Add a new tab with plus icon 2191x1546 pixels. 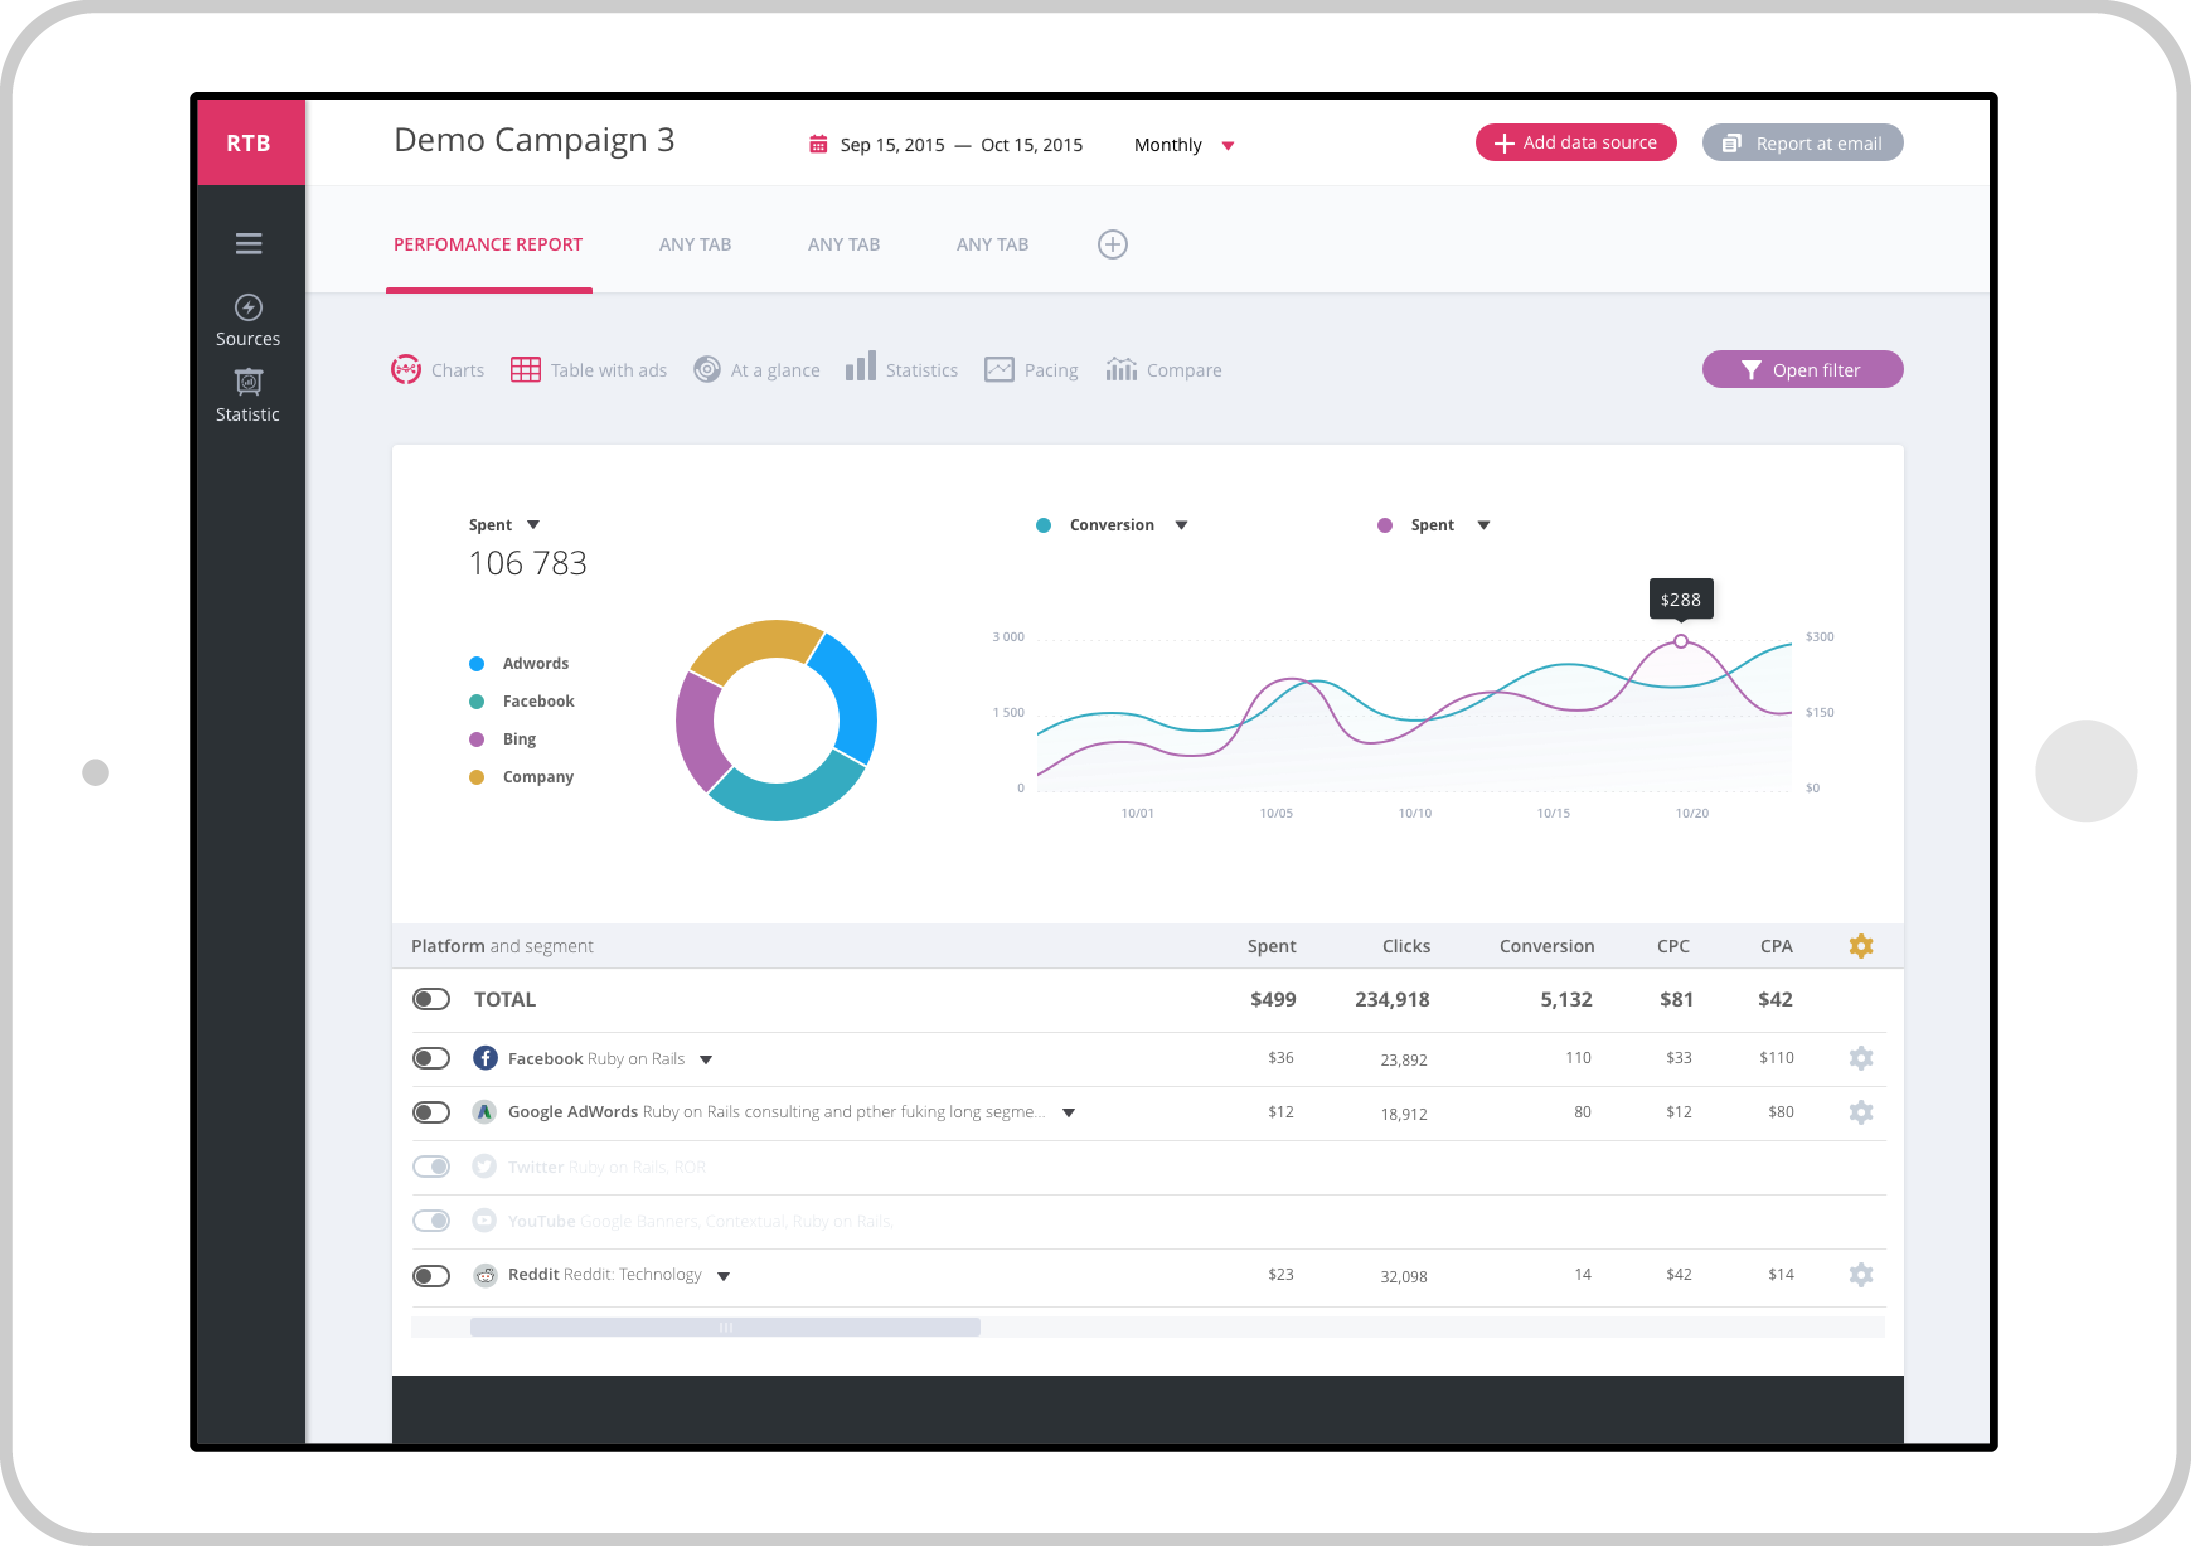[1112, 245]
